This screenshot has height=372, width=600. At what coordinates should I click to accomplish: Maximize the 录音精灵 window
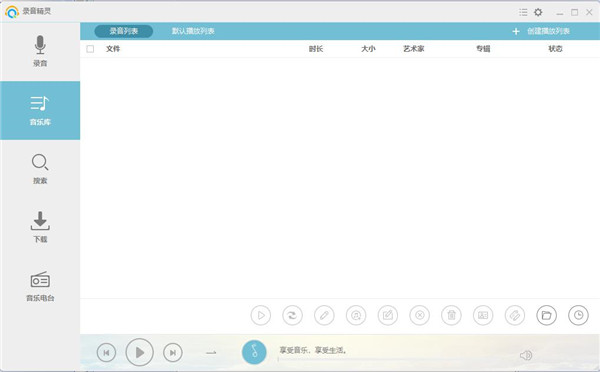(574, 12)
